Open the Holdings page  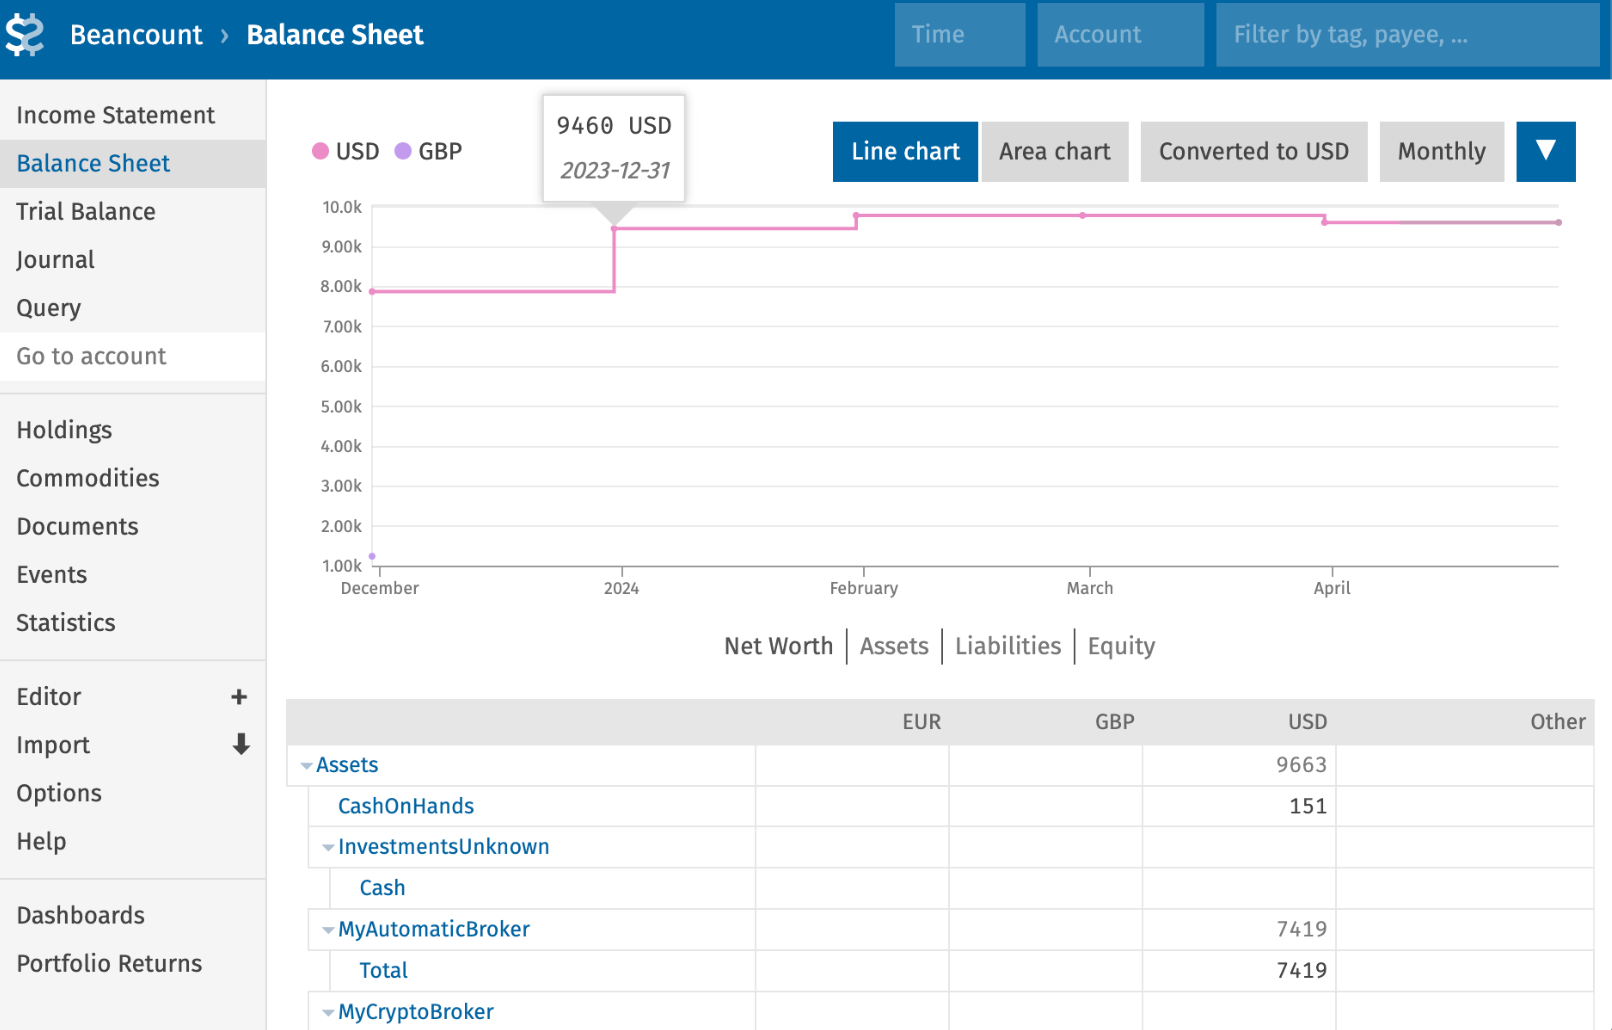pyautogui.click(x=133, y=430)
